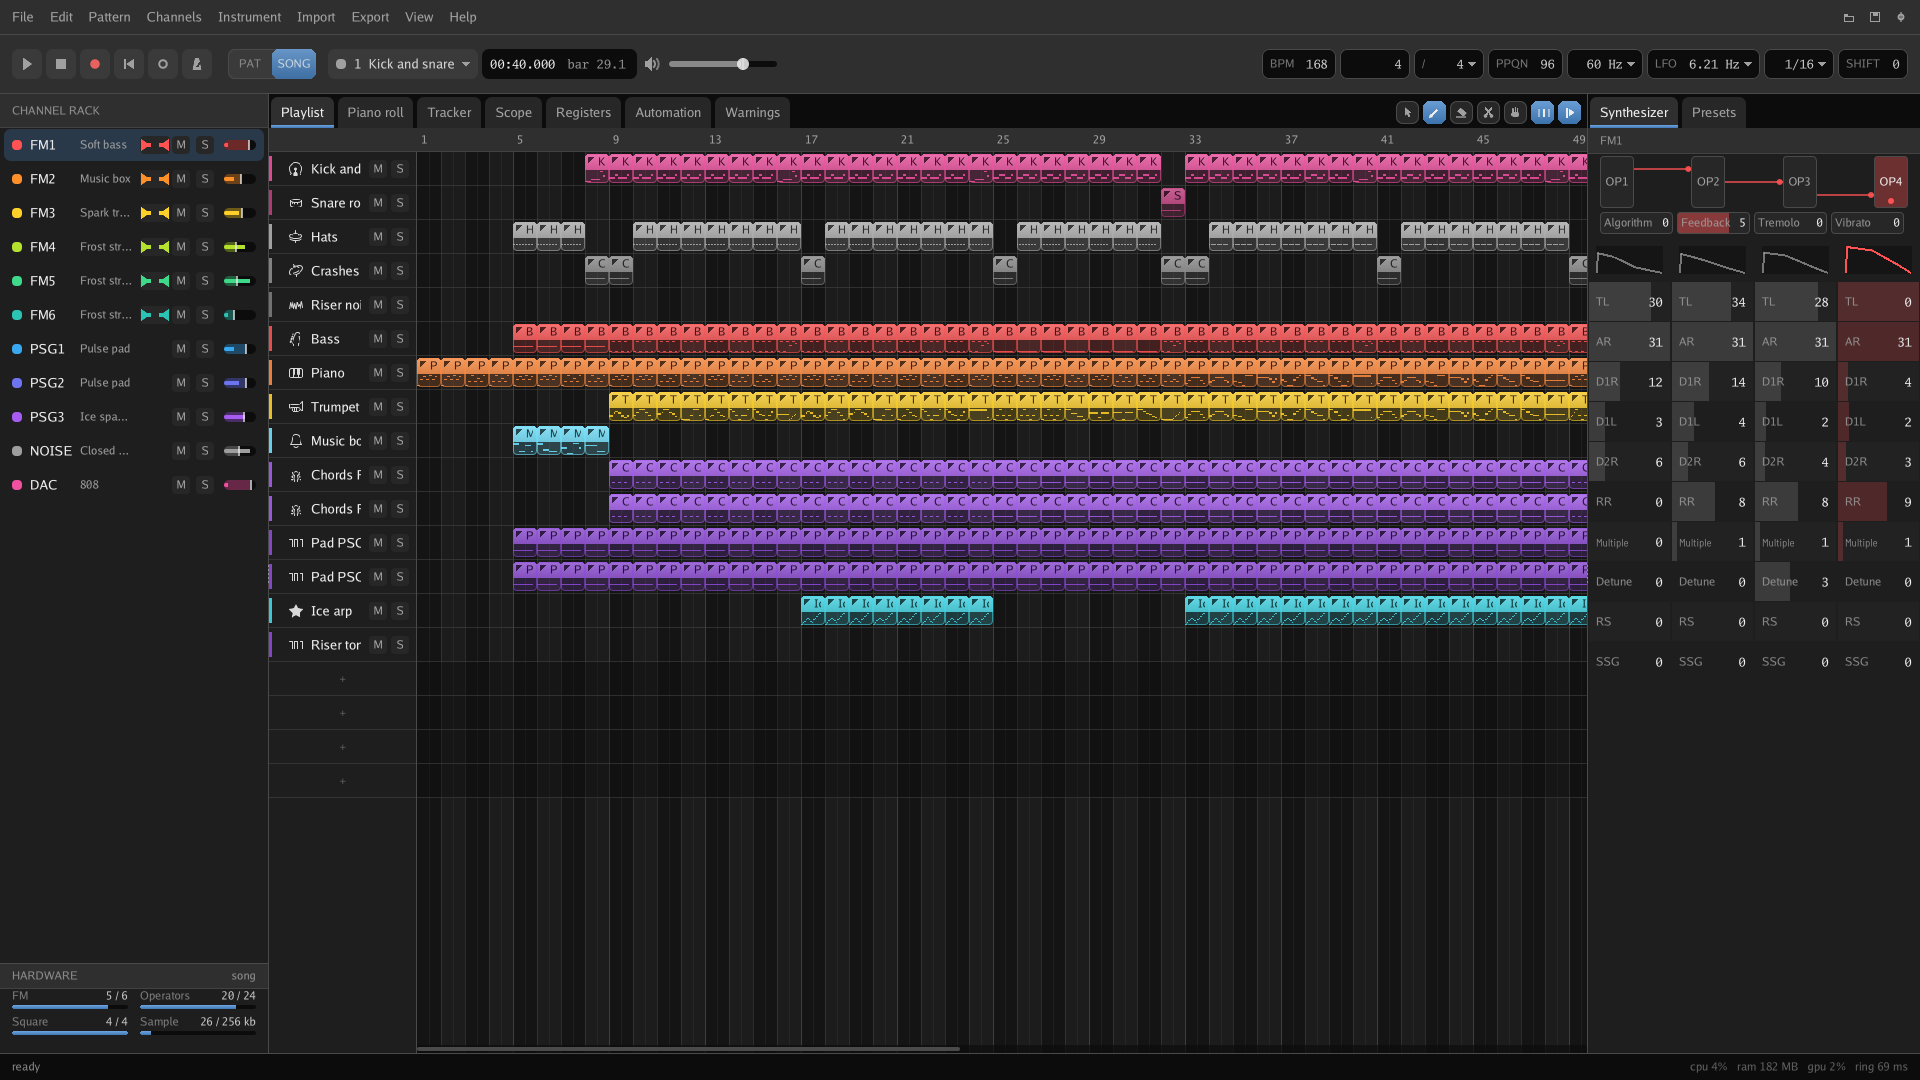
Task: Click the keyboard icon on Piano track
Action: [x=296, y=373]
